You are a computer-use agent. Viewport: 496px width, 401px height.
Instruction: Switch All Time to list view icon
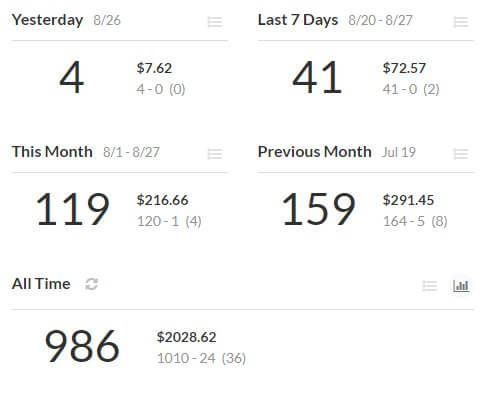tap(430, 286)
